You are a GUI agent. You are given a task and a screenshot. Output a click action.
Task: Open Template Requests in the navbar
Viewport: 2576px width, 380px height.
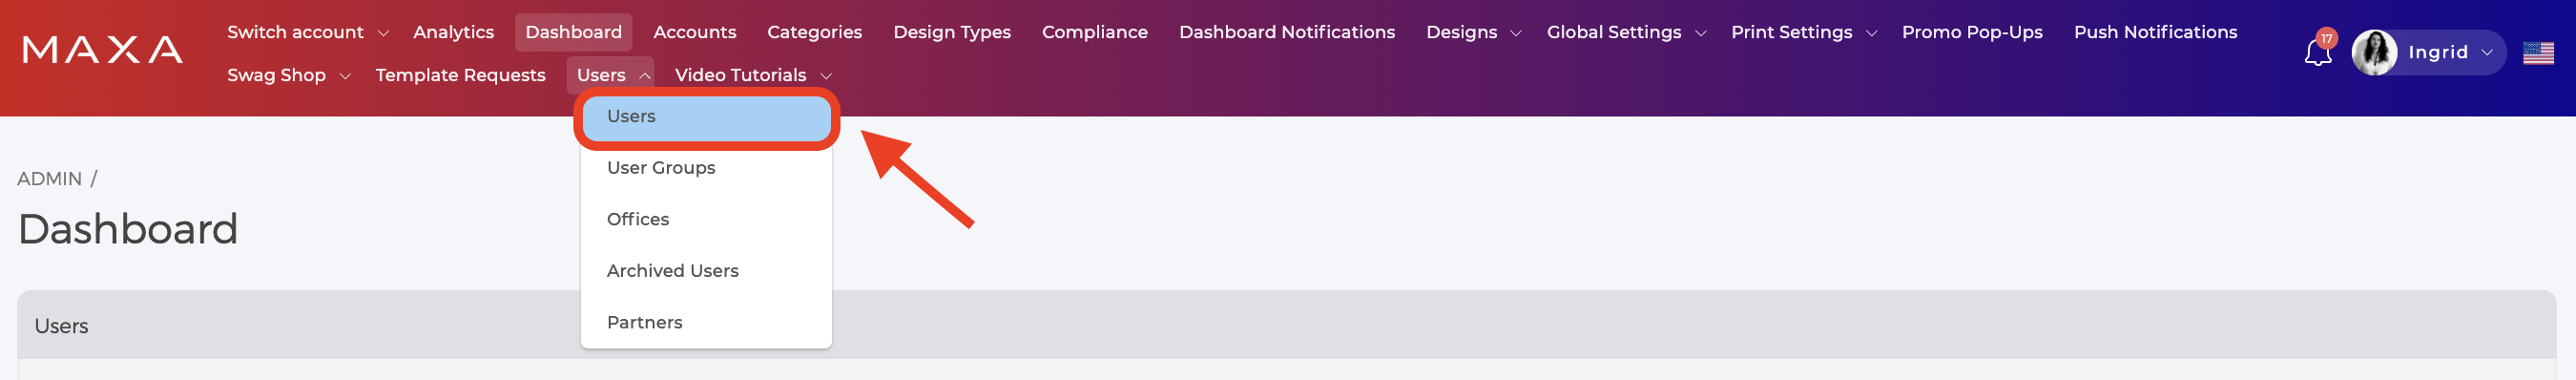coord(460,75)
